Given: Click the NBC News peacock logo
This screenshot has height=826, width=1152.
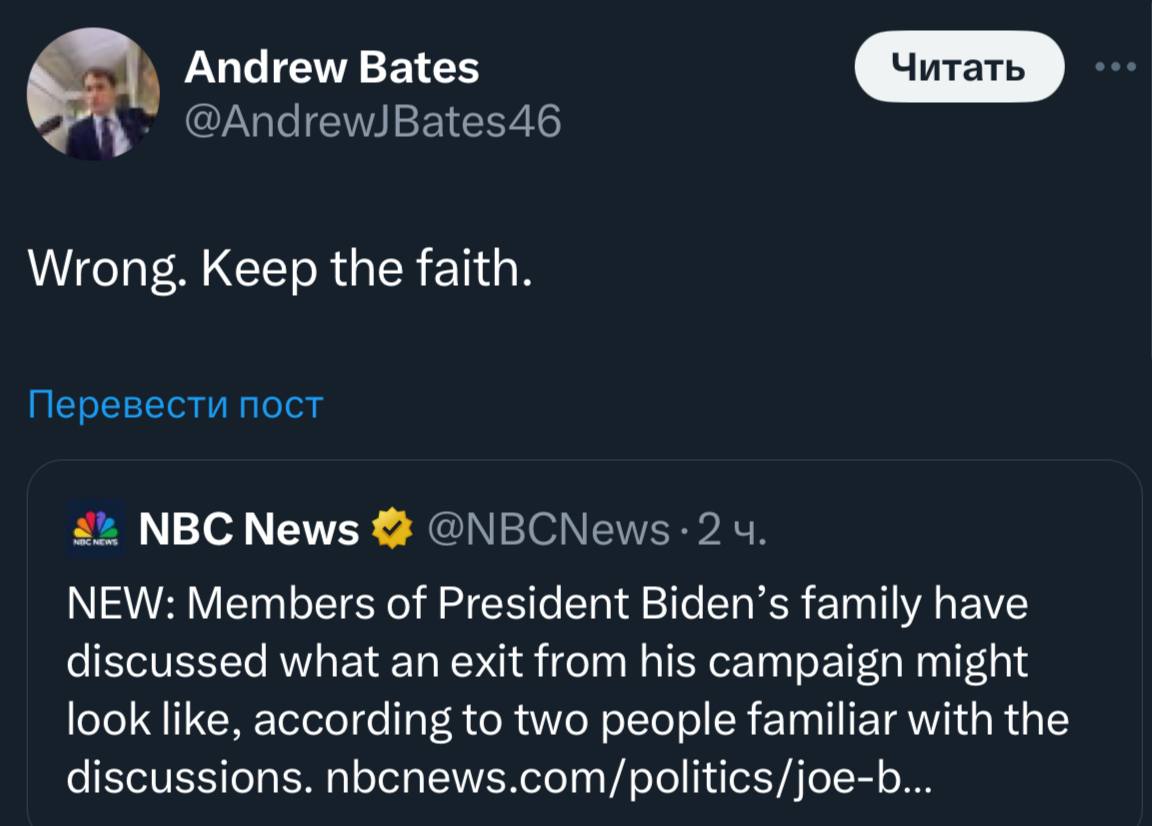Looking at the screenshot, I should point(94,529).
